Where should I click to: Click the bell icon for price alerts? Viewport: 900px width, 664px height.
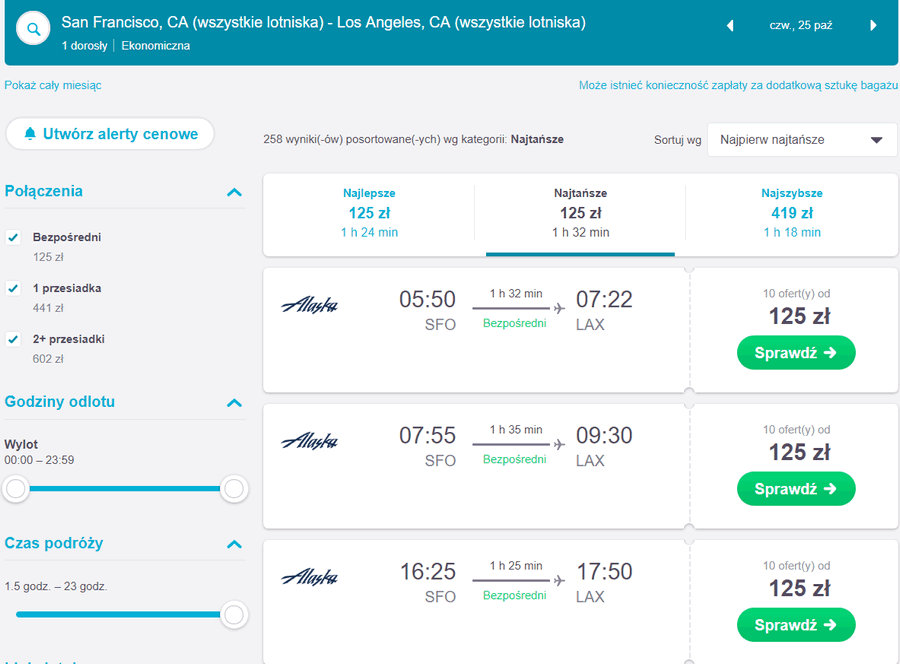tap(30, 134)
